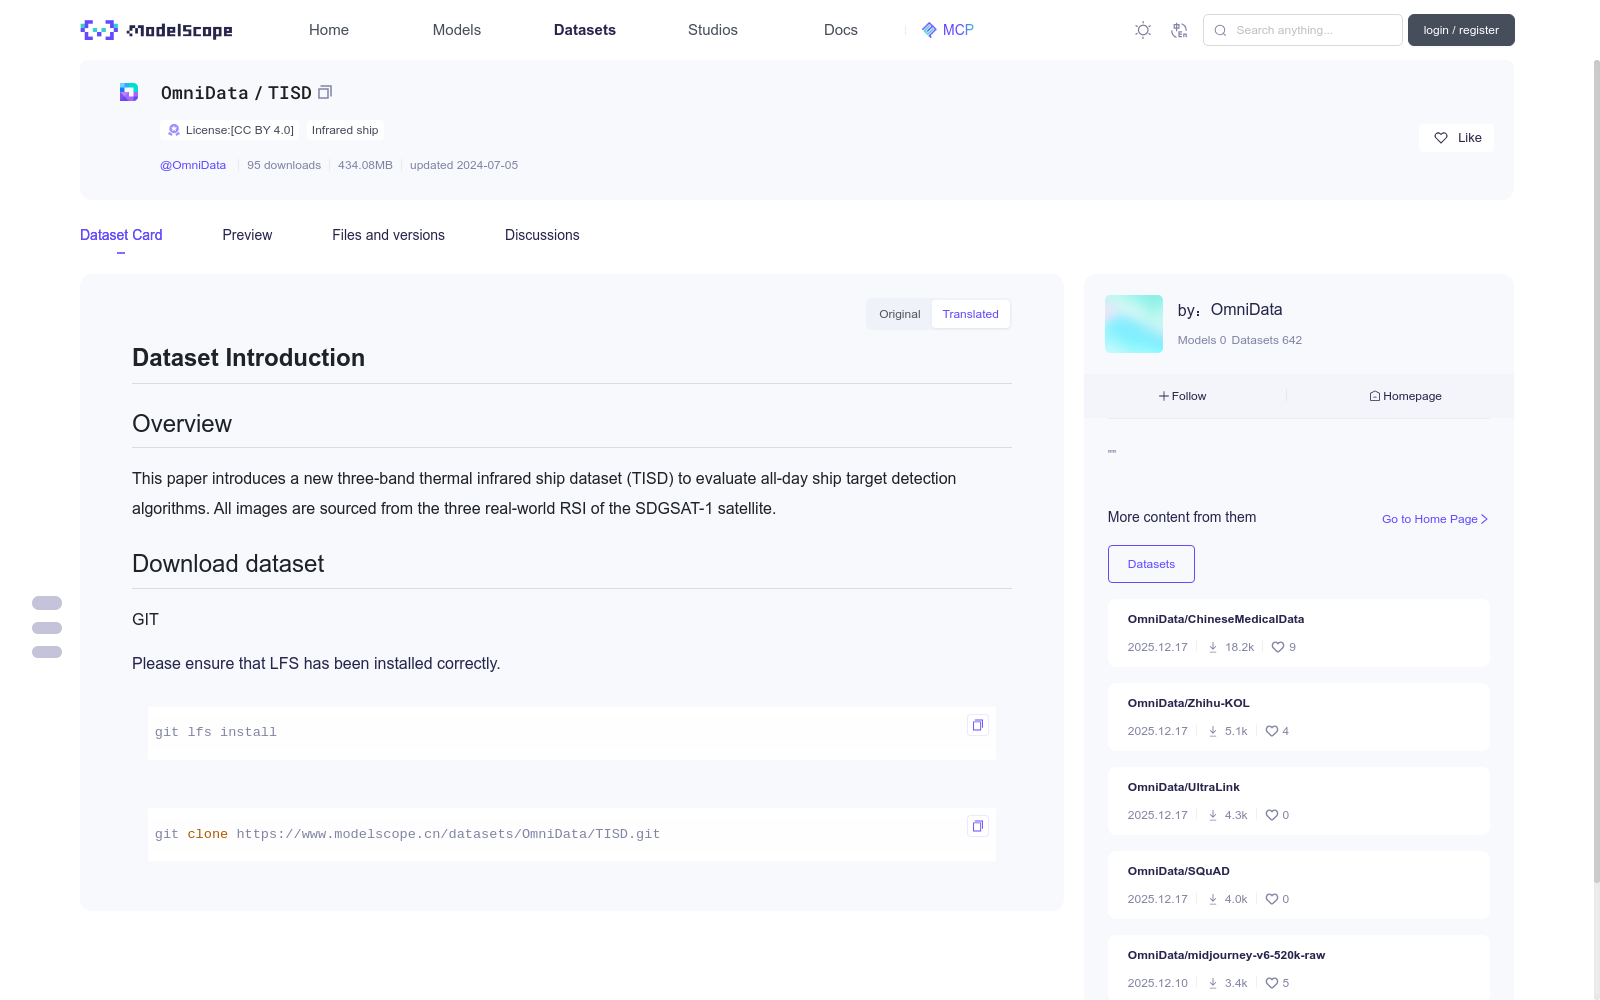Open the @OmniData author link
The width and height of the screenshot is (1600, 1000).
point(193,165)
